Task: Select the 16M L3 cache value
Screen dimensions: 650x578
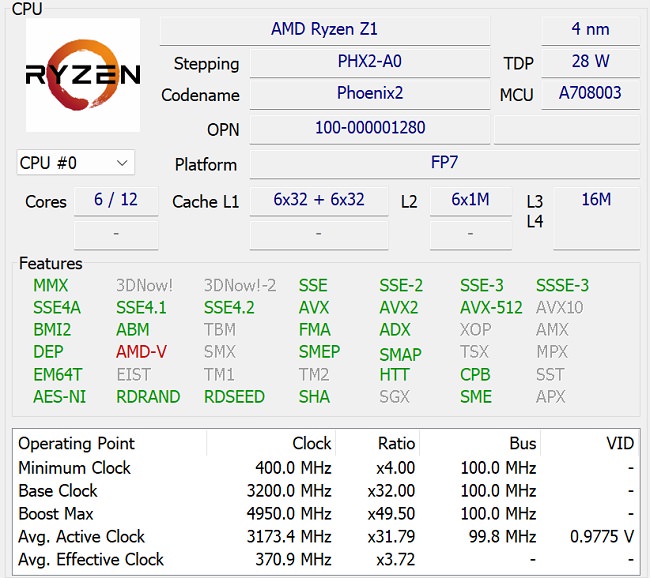Action: pos(595,200)
